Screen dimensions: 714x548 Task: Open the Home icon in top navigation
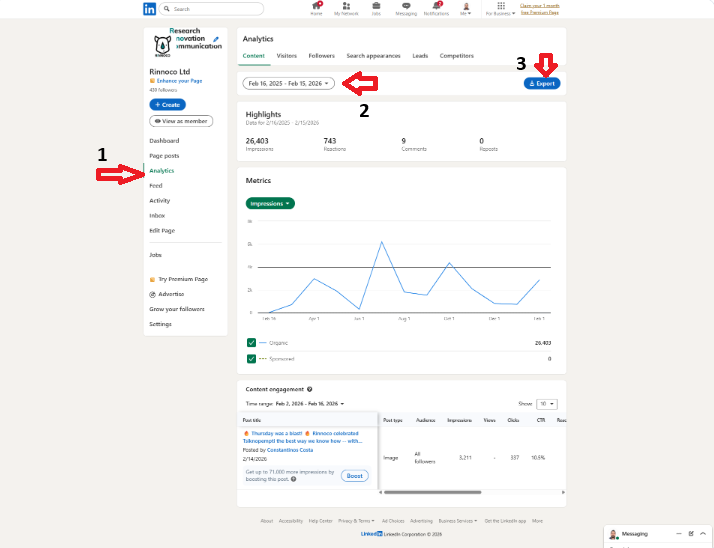(316, 6)
